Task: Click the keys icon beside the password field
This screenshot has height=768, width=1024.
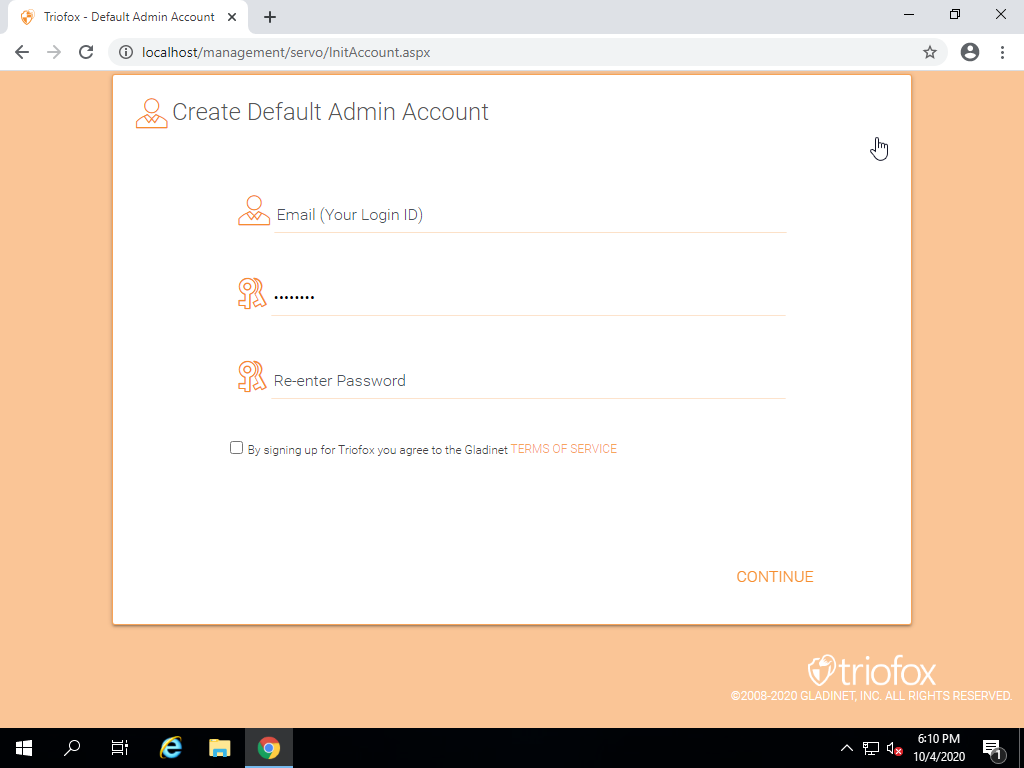Action: pyautogui.click(x=252, y=294)
